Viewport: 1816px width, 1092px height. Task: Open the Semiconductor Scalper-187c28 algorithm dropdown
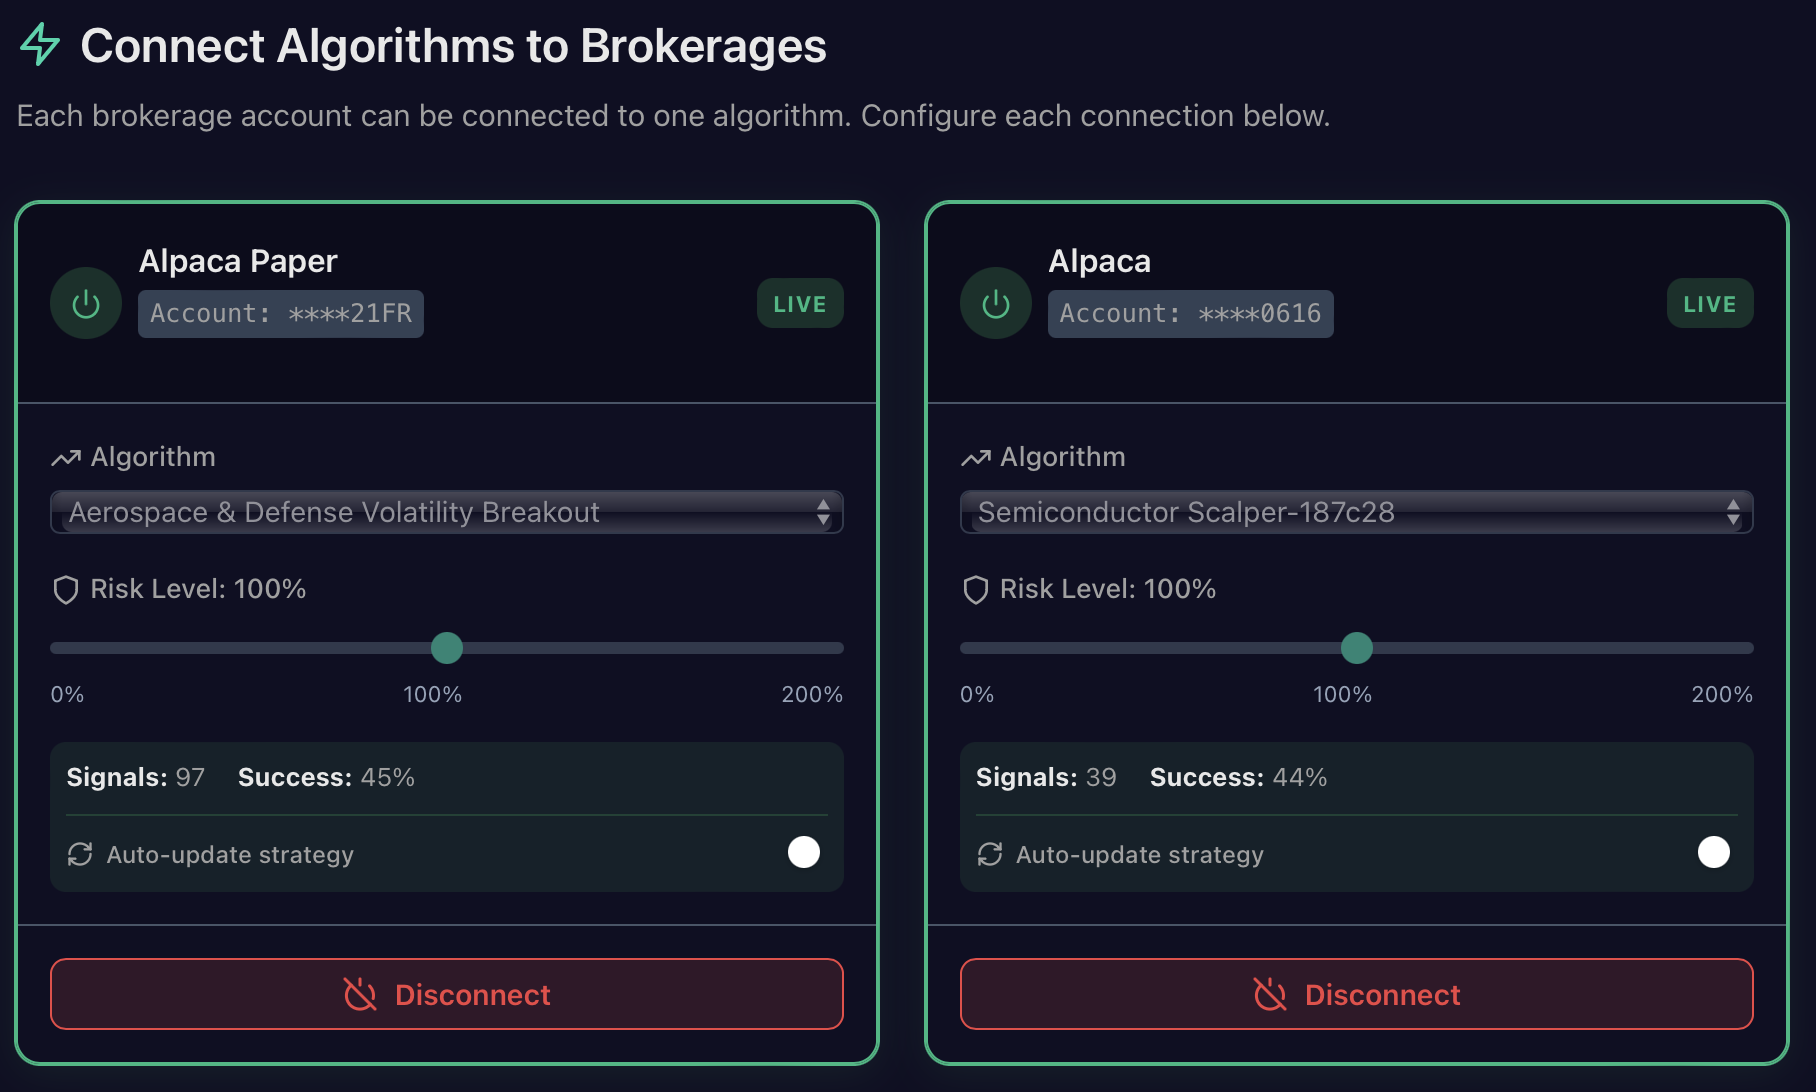click(1357, 512)
